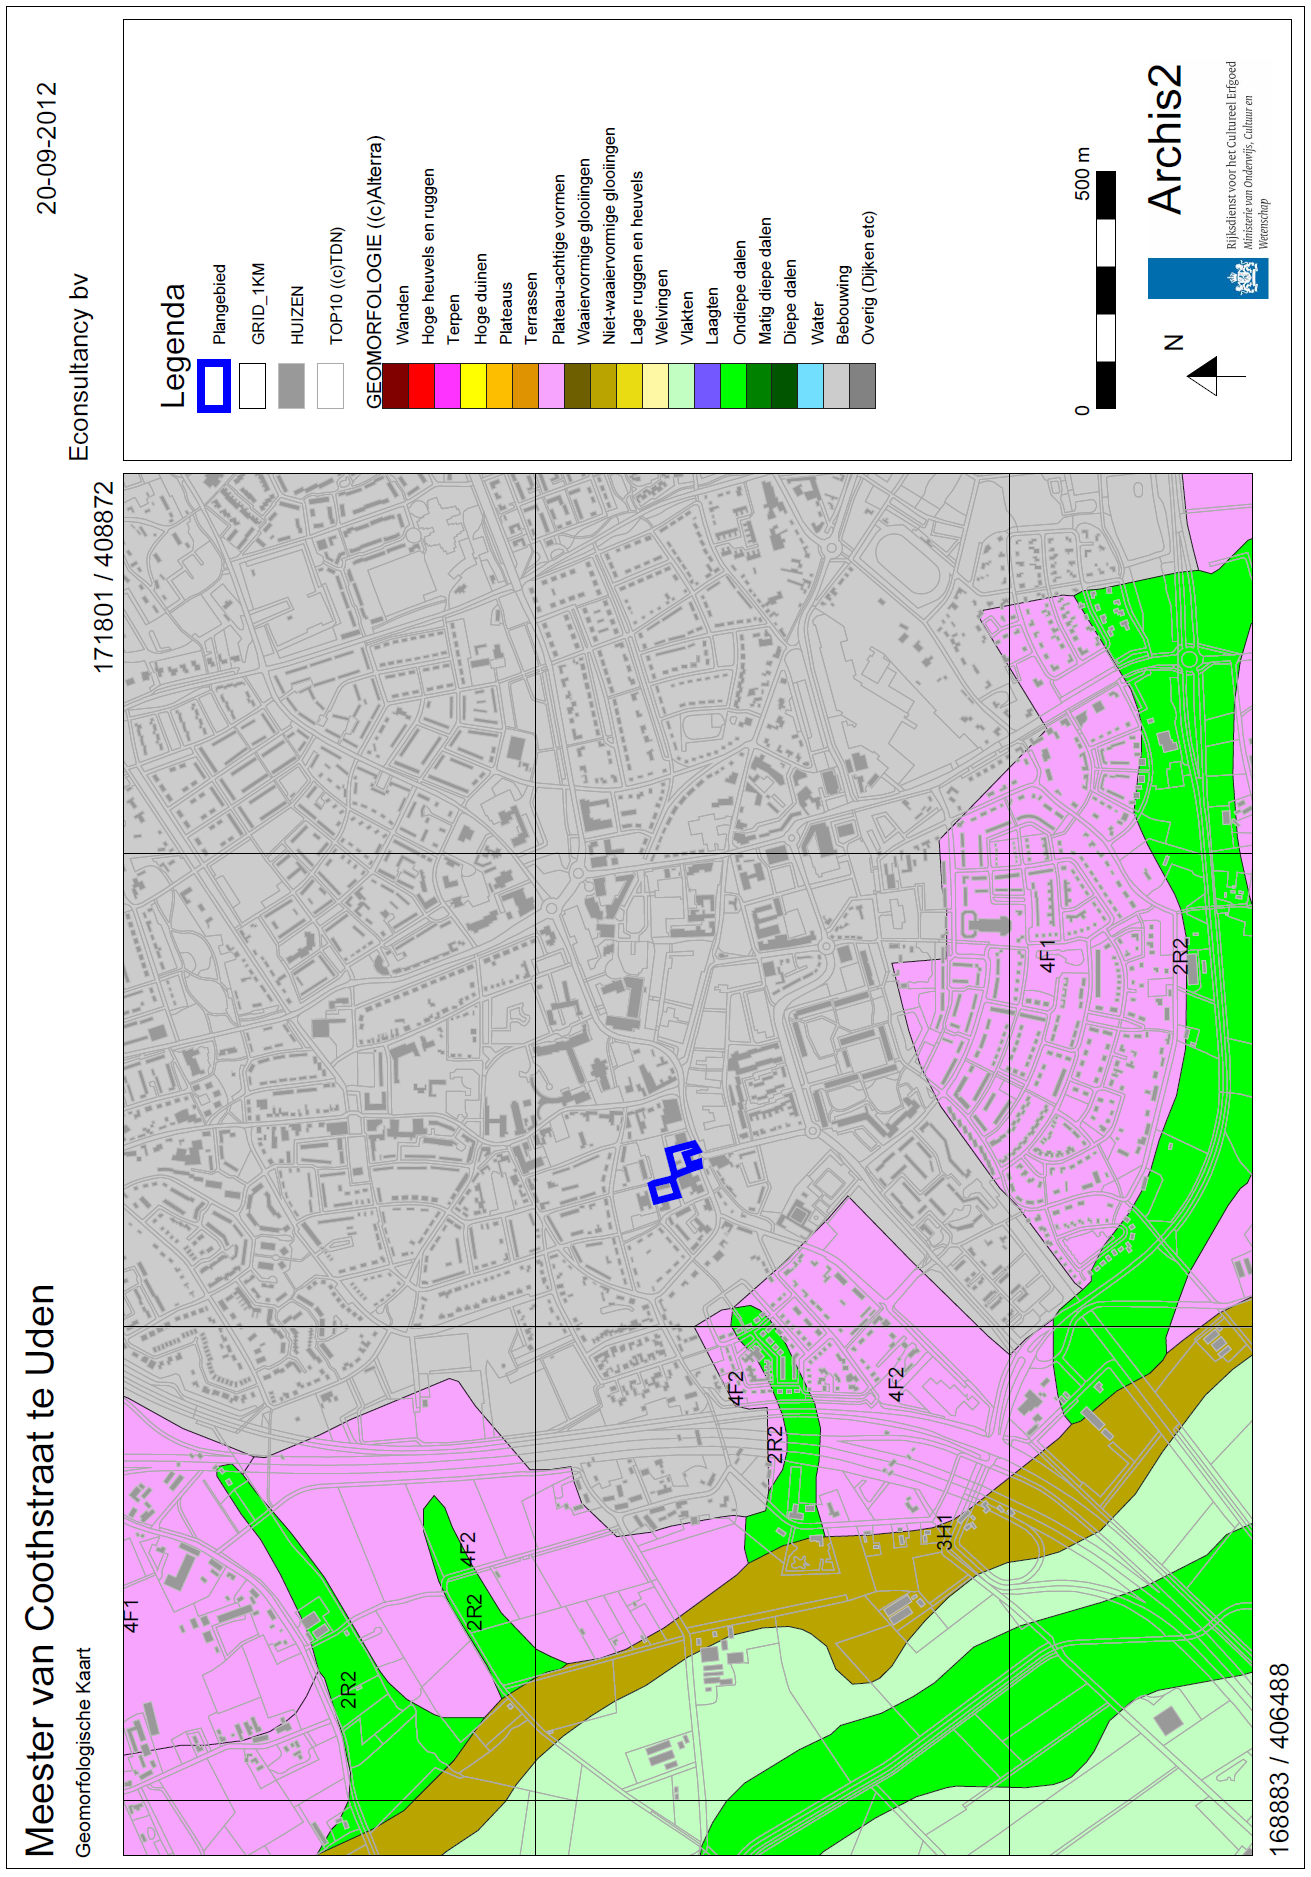Select the Bebouwing light gray swatch
Screen dimensions: 1311x1877
(x=837, y=386)
